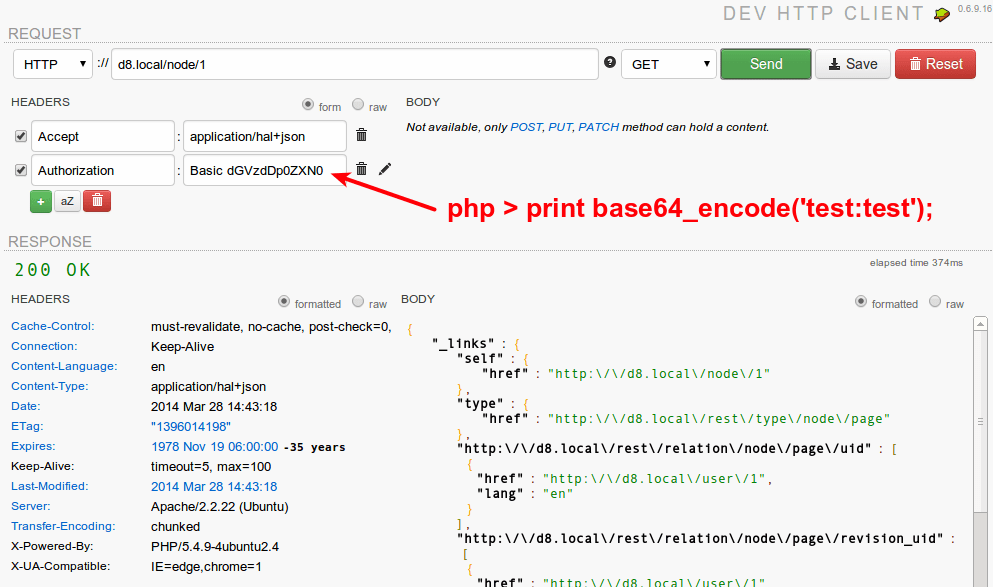Click the DEV HTTP CLIENT logo icon
Screen dimensions: 993x587
pyautogui.click(x=940, y=14)
